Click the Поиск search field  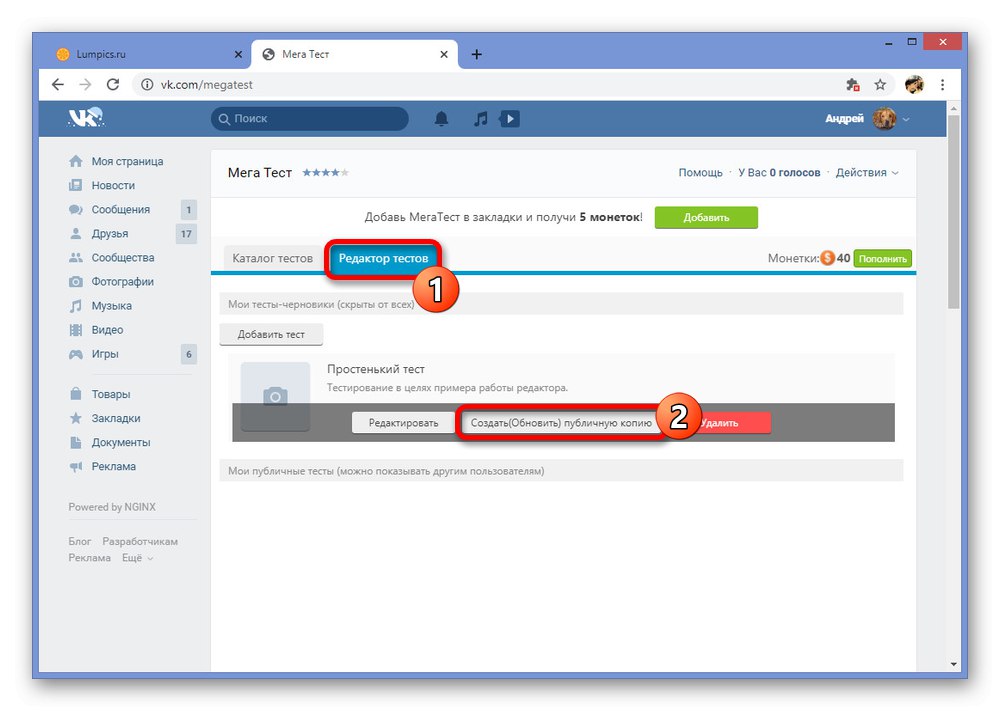point(310,119)
